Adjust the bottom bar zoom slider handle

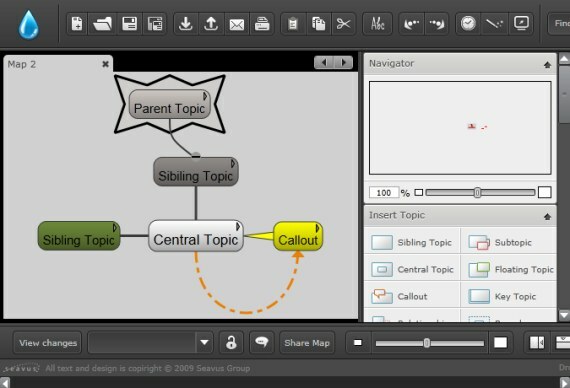point(427,343)
